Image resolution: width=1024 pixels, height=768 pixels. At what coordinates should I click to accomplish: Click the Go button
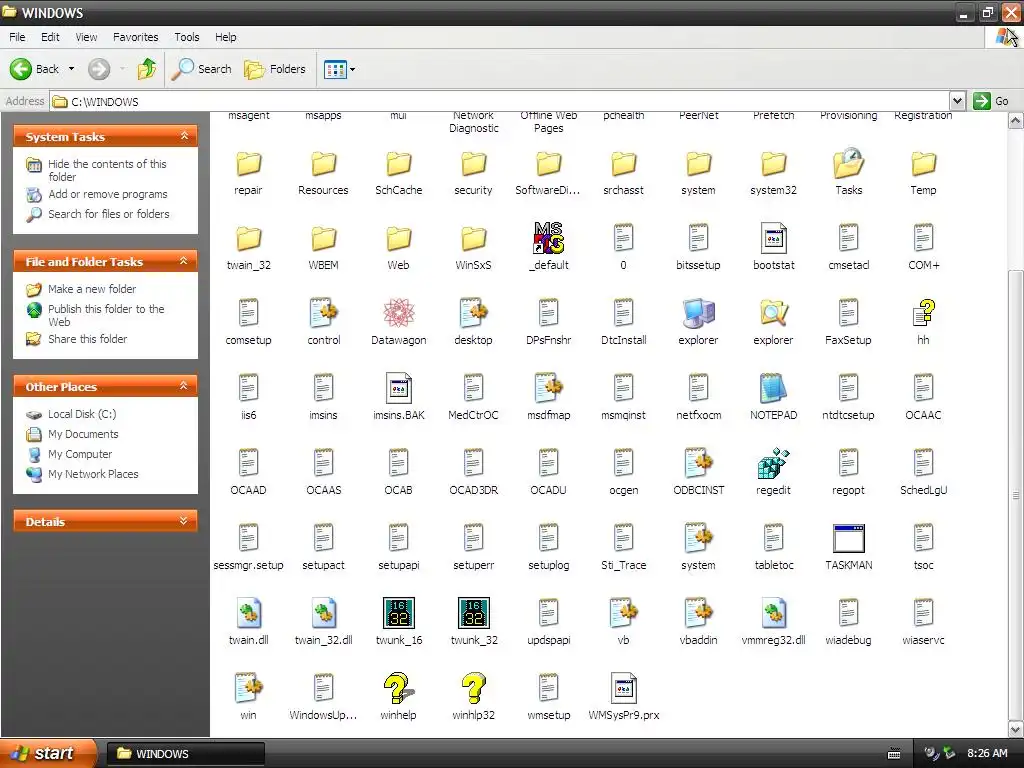[x=991, y=101]
